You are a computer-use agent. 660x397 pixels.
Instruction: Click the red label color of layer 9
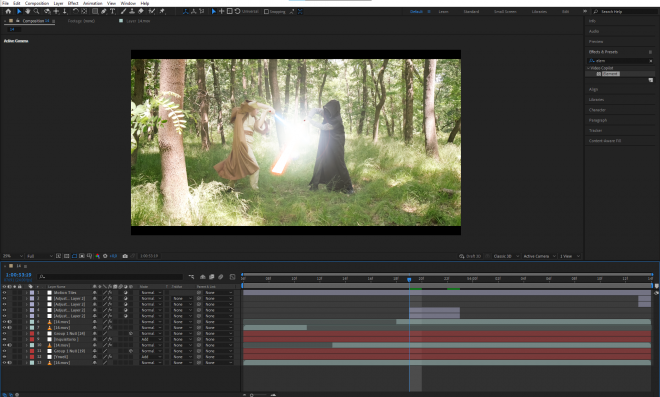tap(32, 339)
